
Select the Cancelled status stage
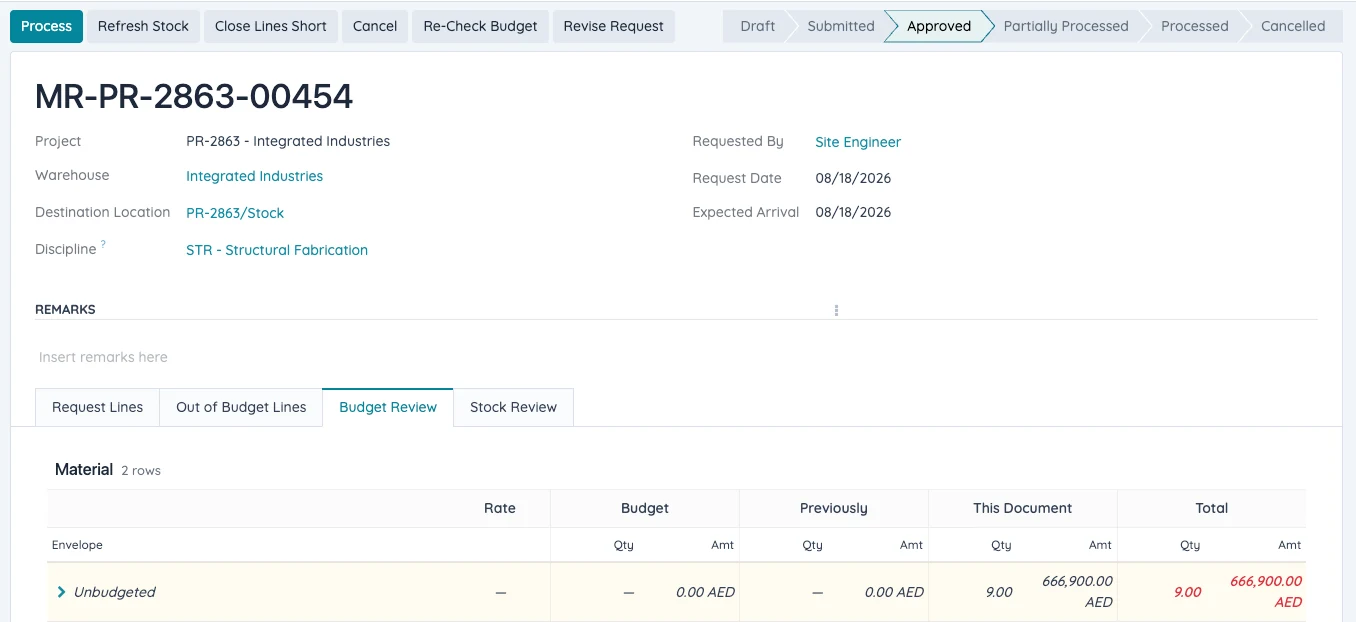tap(1292, 26)
